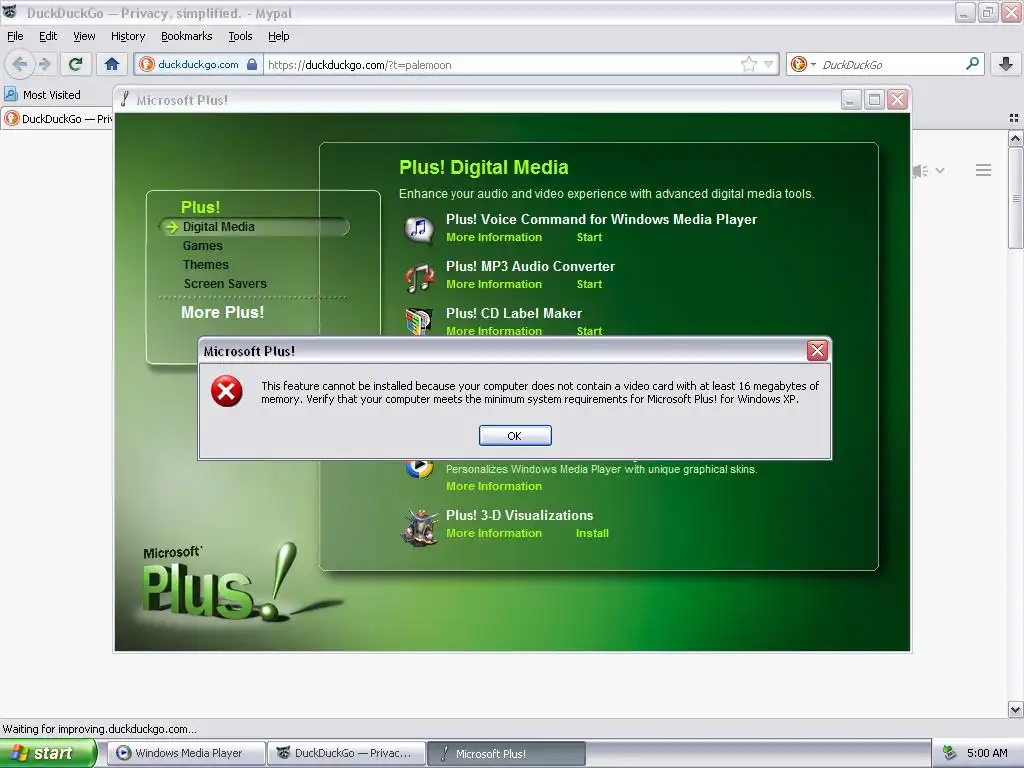
Task: Click the URL address field
Action: tap(500, 65)
